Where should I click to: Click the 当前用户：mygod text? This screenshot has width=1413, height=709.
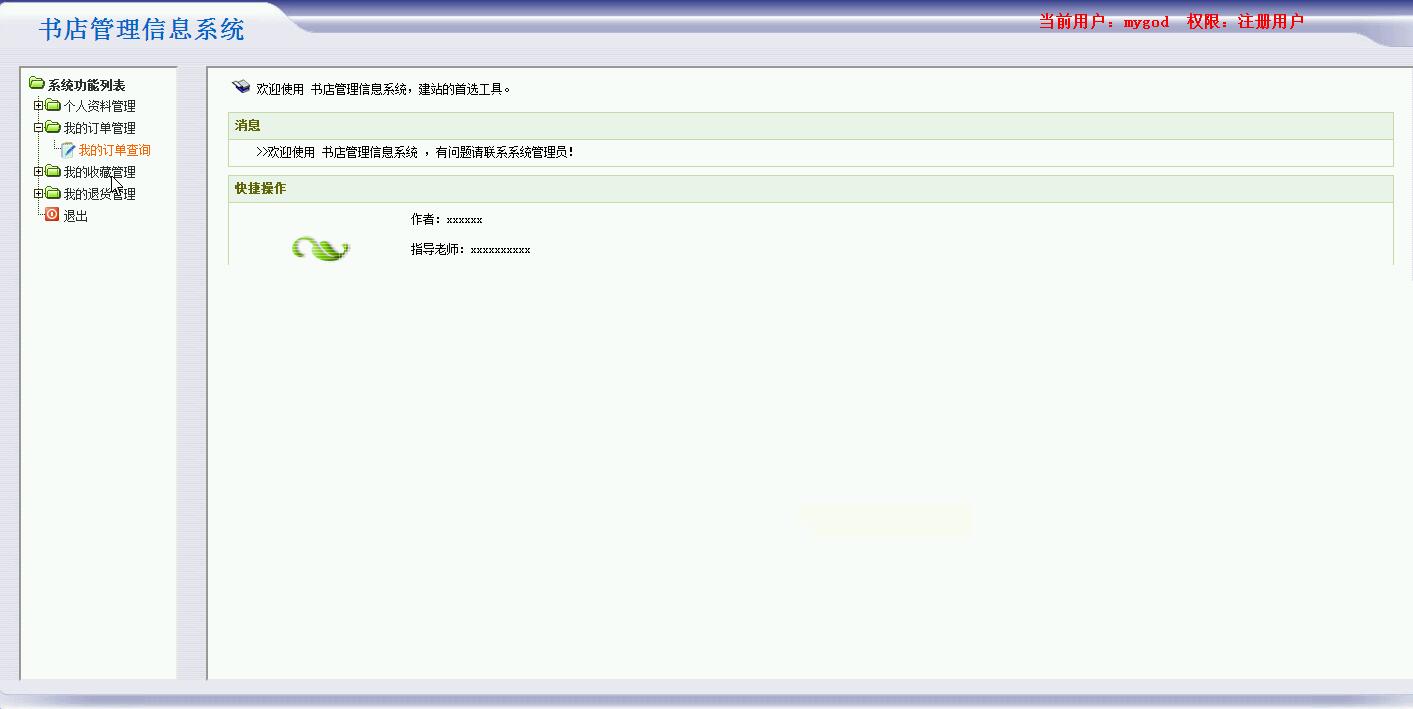pos(1104,22)
